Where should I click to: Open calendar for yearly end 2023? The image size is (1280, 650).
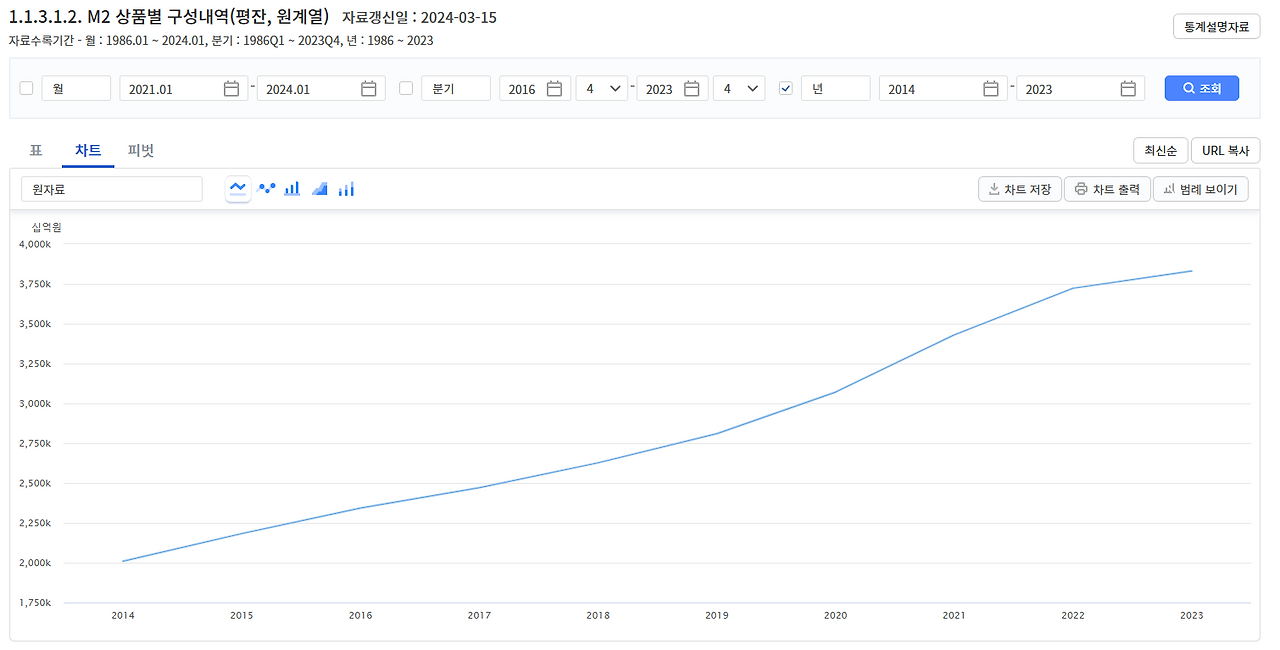coord(1127,89)
